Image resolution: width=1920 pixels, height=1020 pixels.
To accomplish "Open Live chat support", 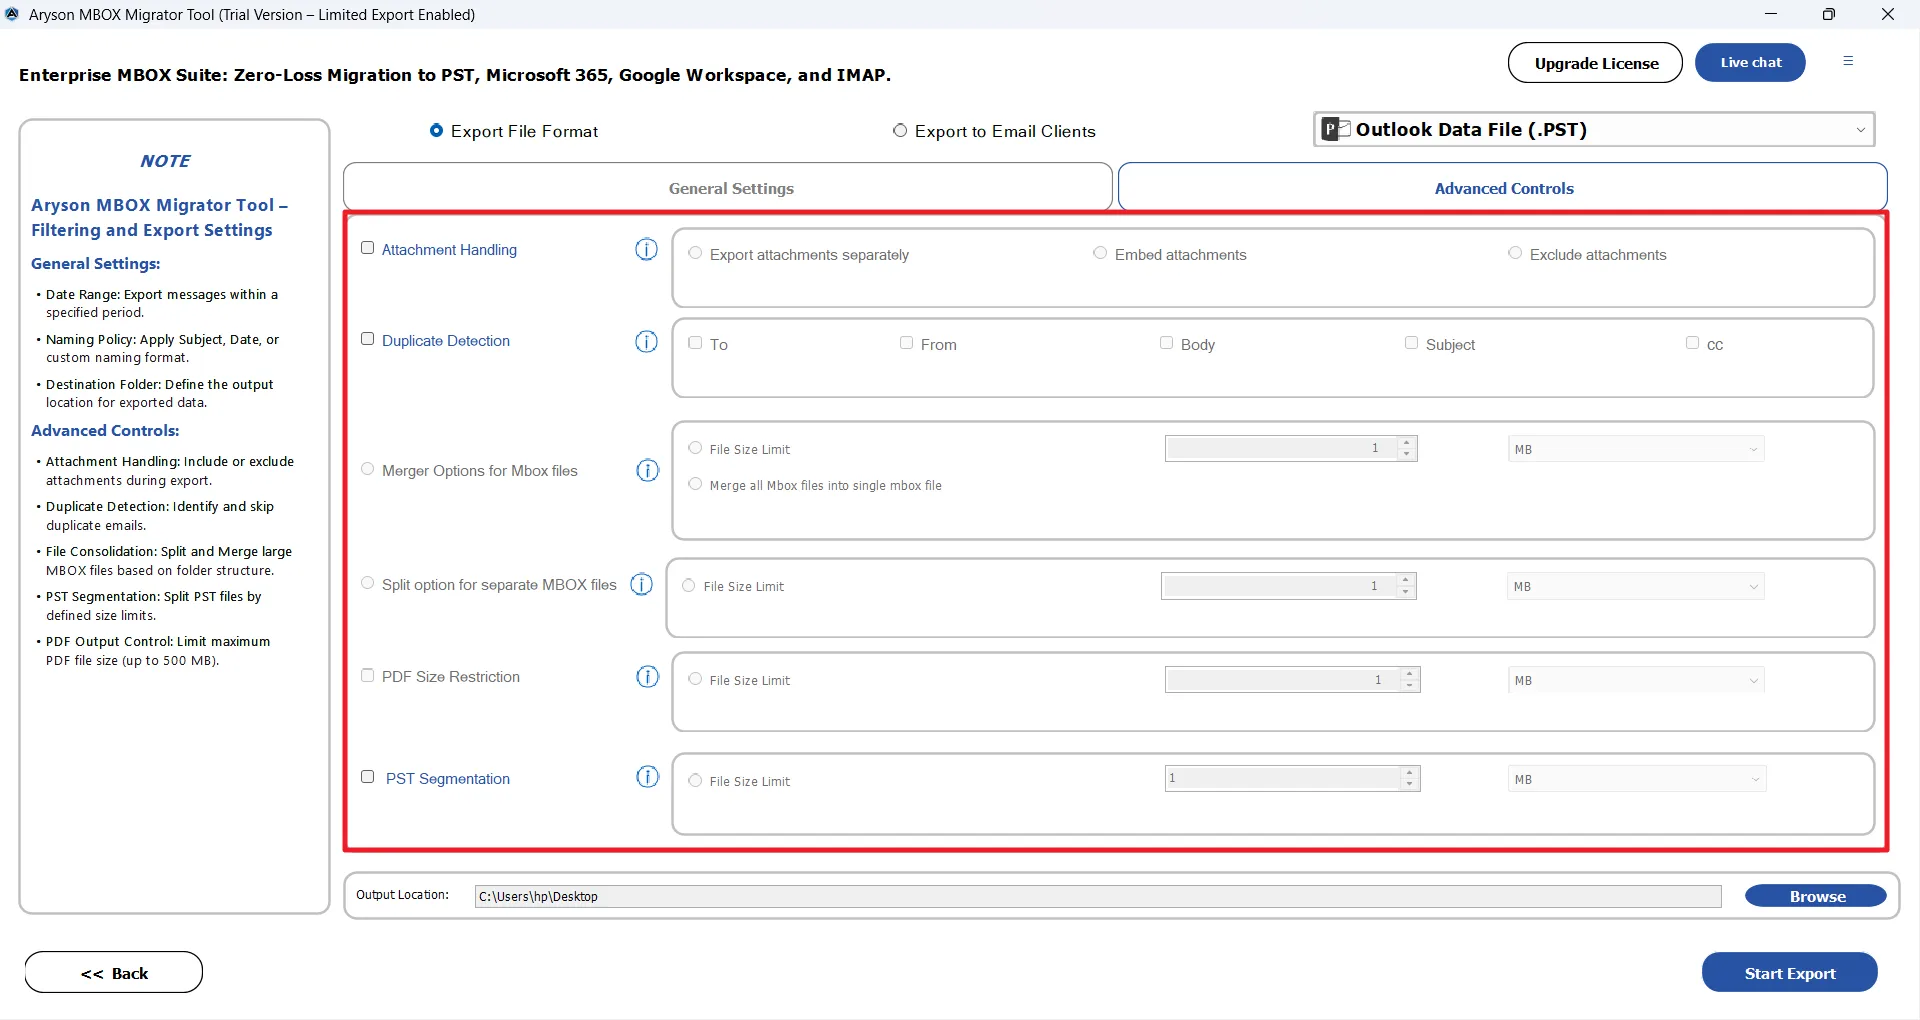I will click(x=1750, y=63).
